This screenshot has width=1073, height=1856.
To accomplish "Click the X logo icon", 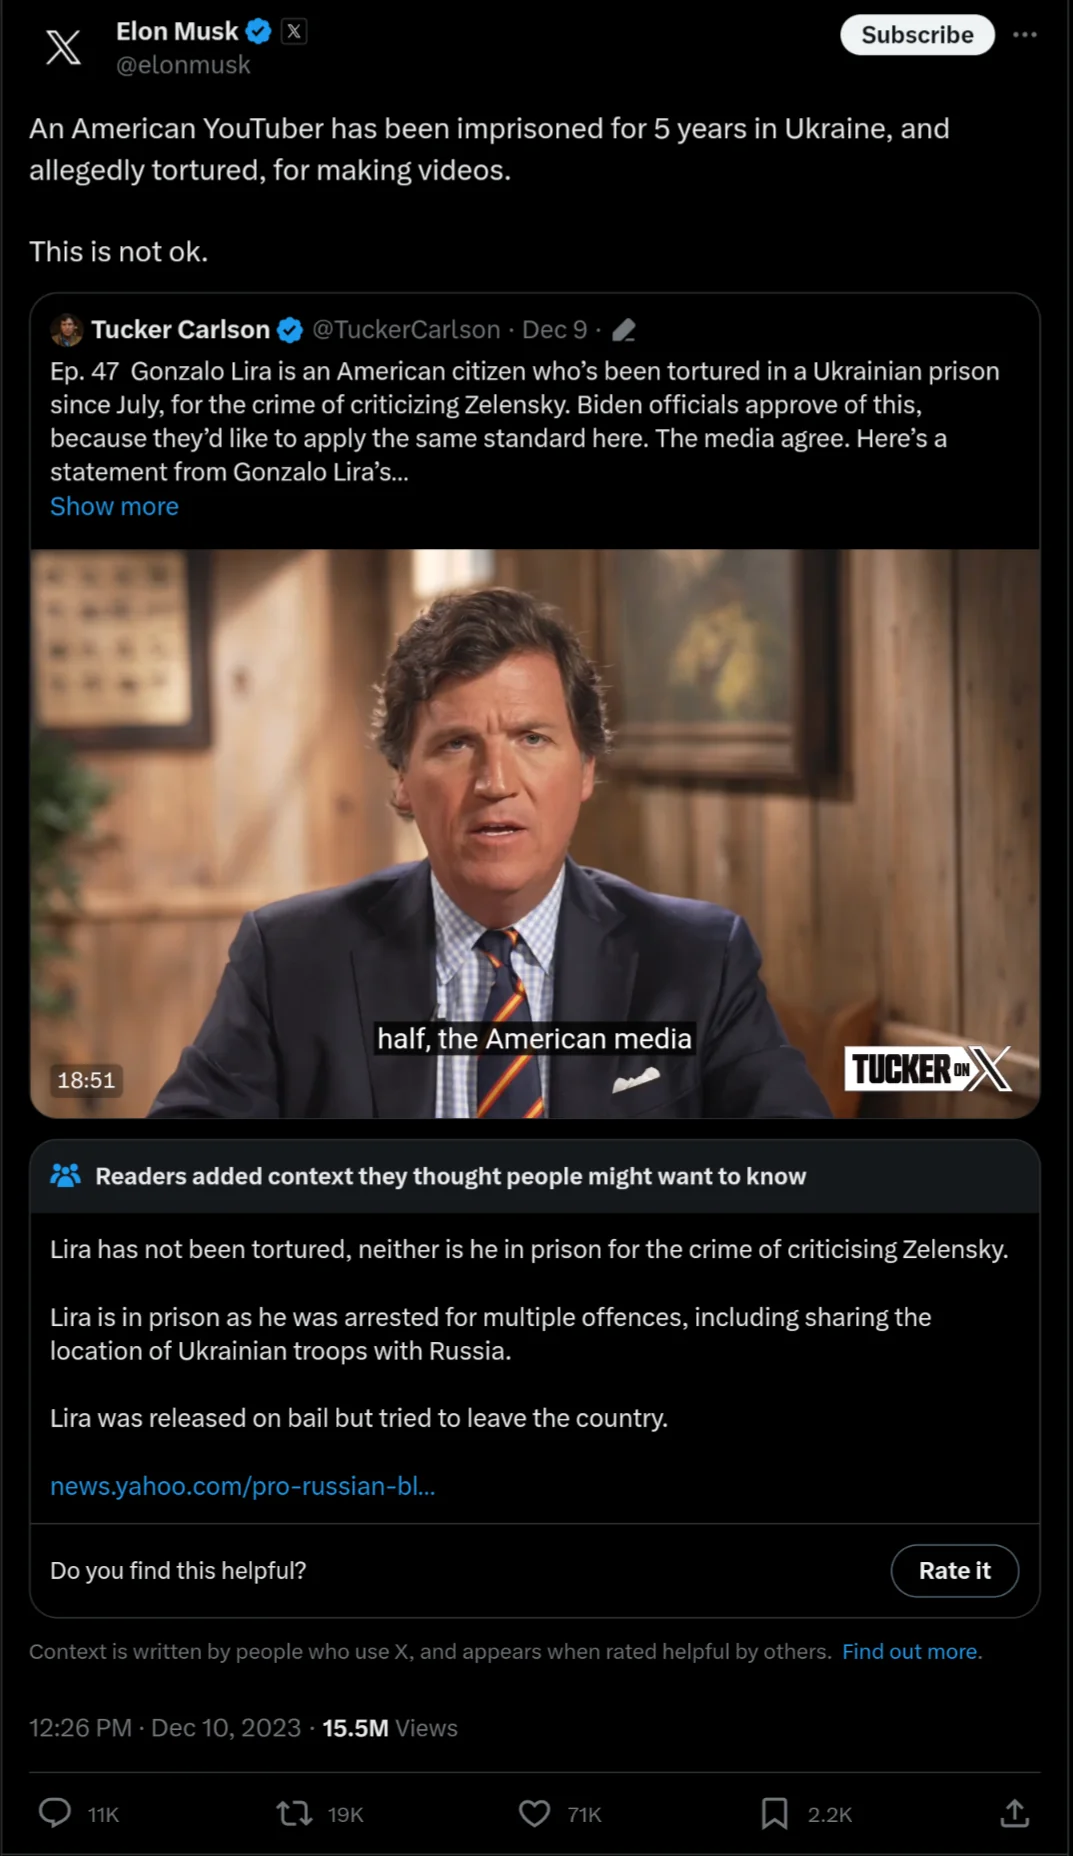I will coord(63,47).
